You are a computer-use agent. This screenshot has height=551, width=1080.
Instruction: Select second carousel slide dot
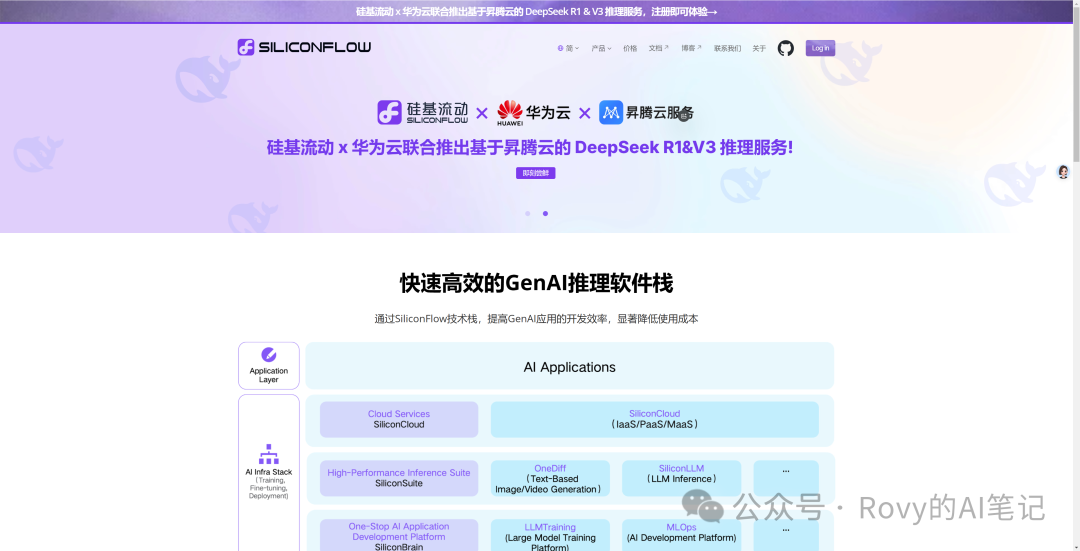[x=546, y=214]
